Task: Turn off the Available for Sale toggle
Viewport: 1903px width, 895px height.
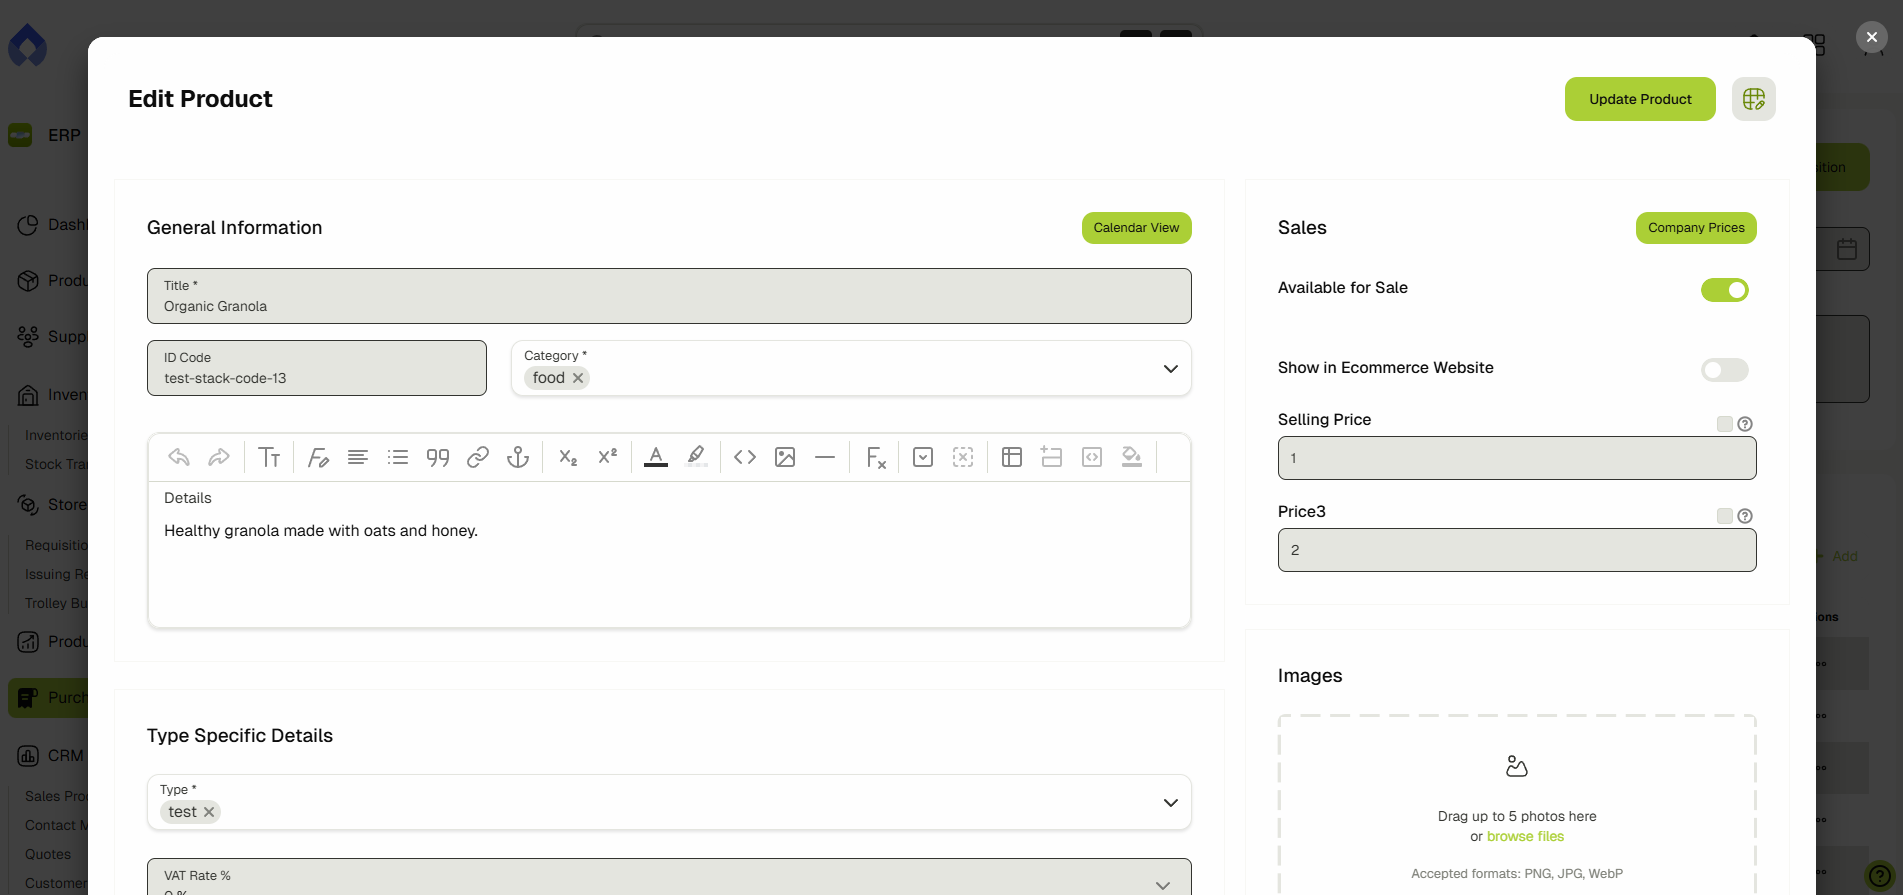Action: click(x=1724, y=290)
